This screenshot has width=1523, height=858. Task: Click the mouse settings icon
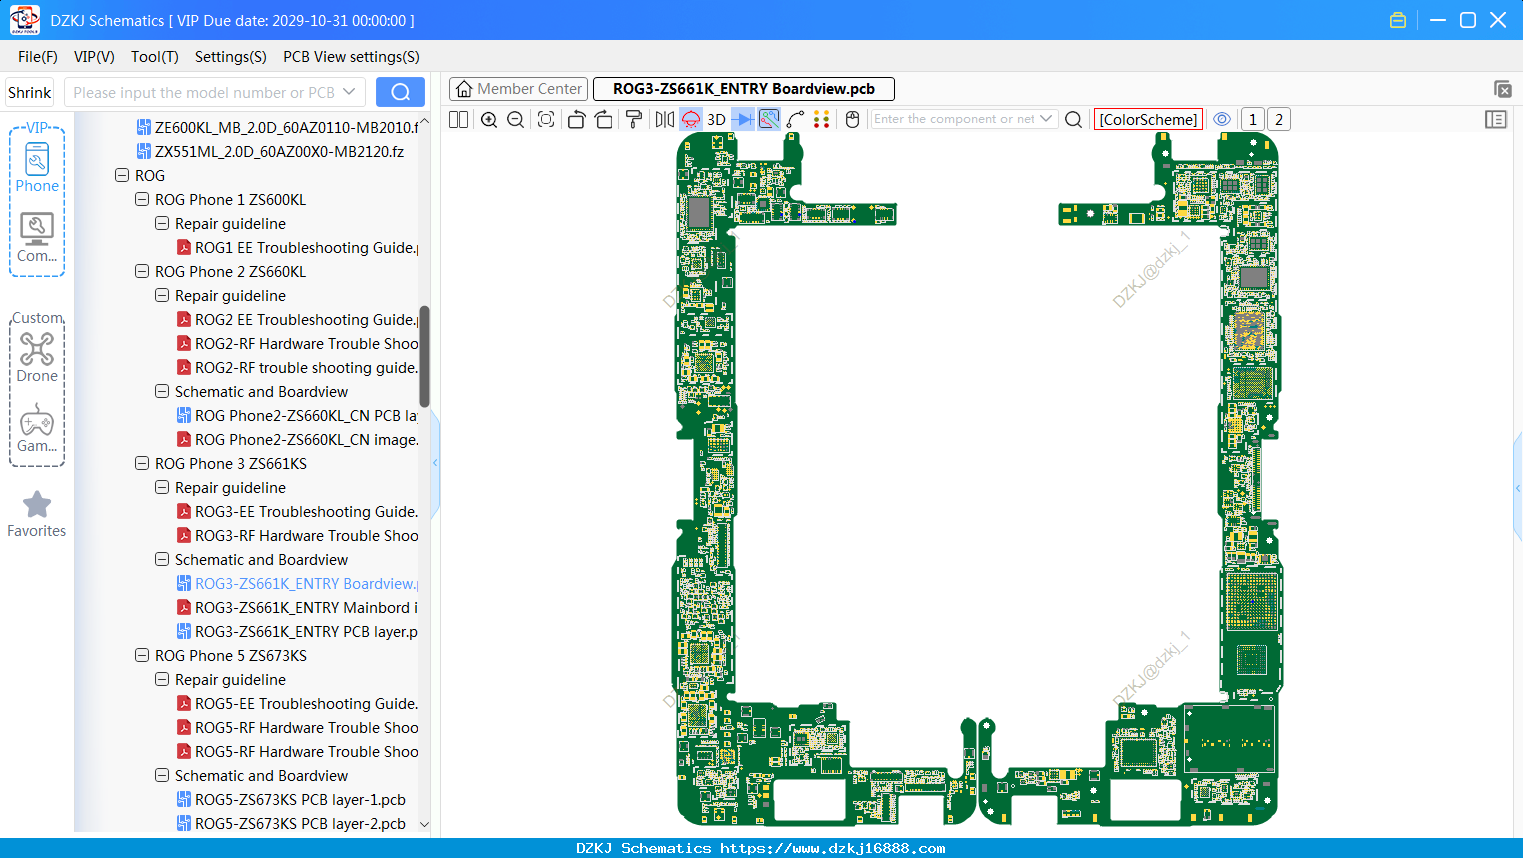[x=852, y=120]
